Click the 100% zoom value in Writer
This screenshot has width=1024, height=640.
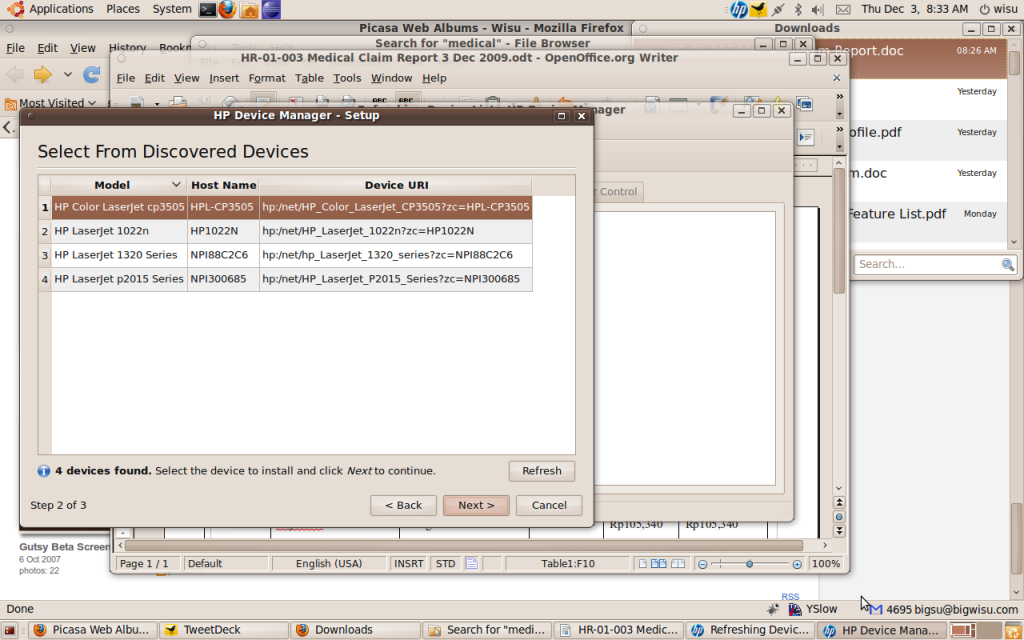[825, 564]
